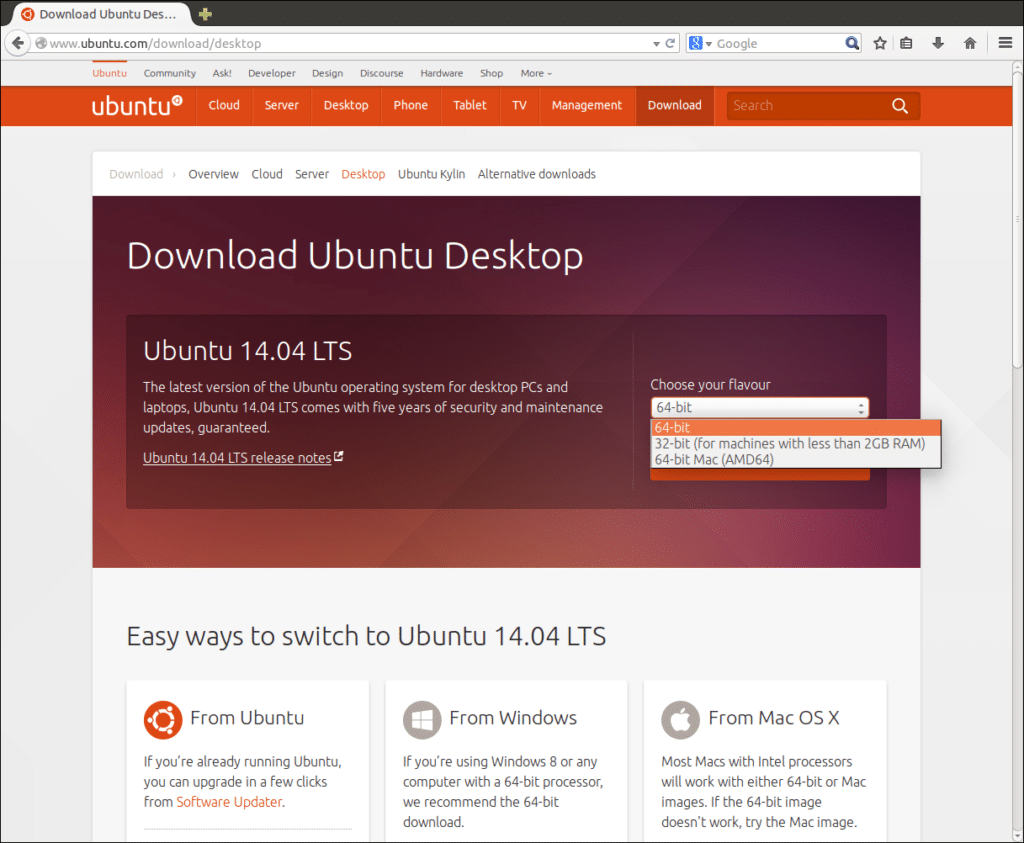Switch to Cloud in the download sub-navigation

click(267, 174)
